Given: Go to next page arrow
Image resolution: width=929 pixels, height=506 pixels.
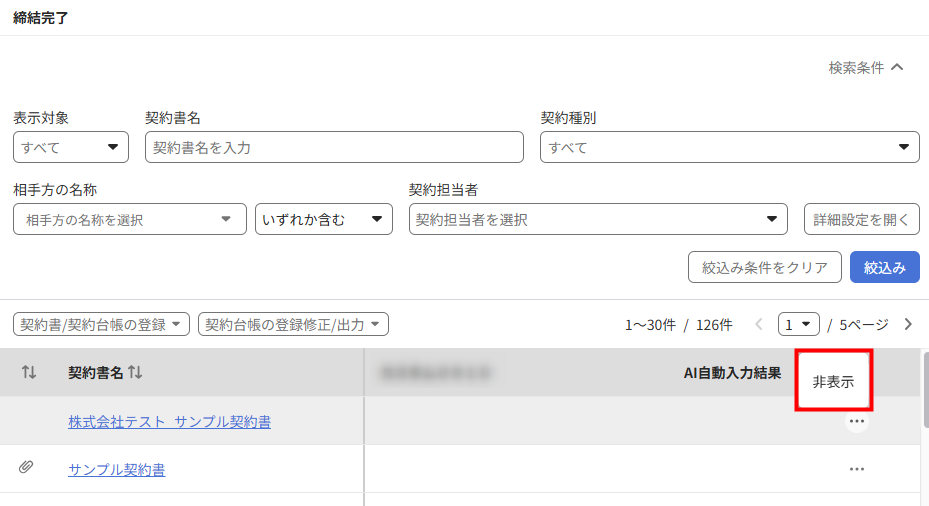Looking at the screenshot, I should click(x=908, y=324).
